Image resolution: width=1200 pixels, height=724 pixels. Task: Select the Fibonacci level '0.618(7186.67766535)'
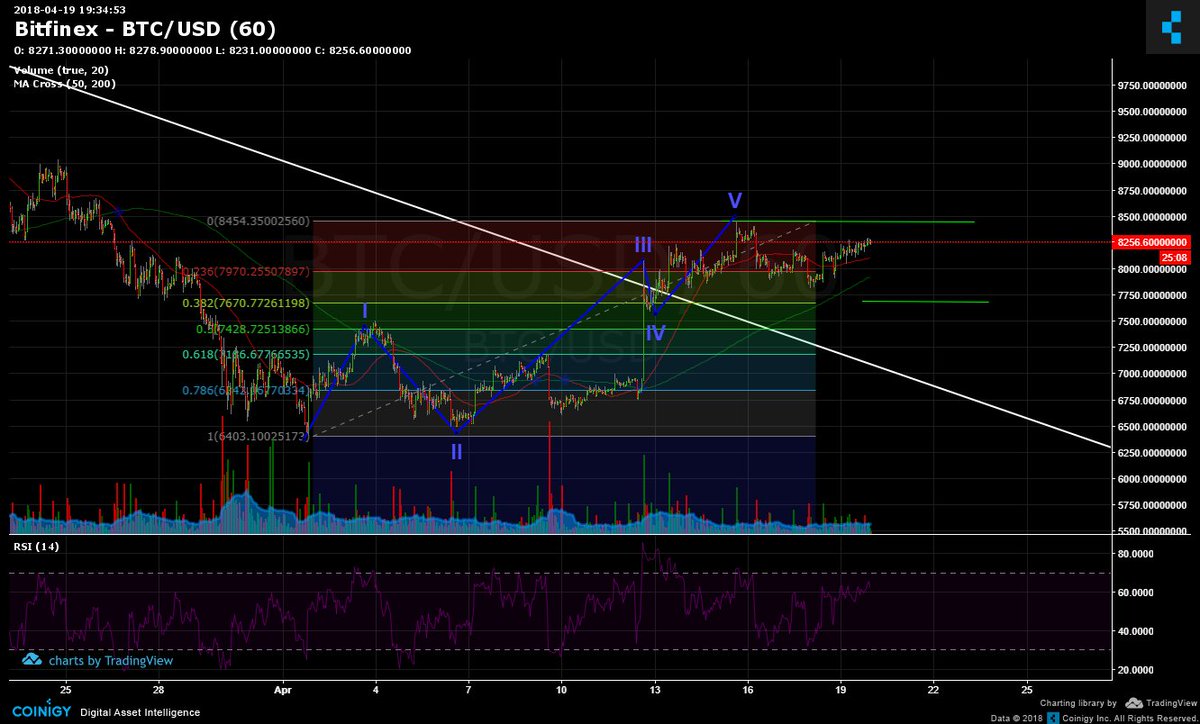point(246,354)
